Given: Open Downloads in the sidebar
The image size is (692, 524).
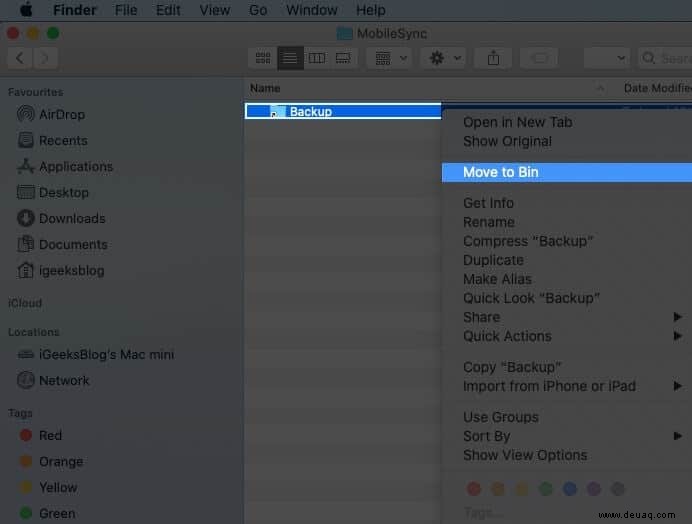Looking at the screenshot, I should (x=61, y=219).
